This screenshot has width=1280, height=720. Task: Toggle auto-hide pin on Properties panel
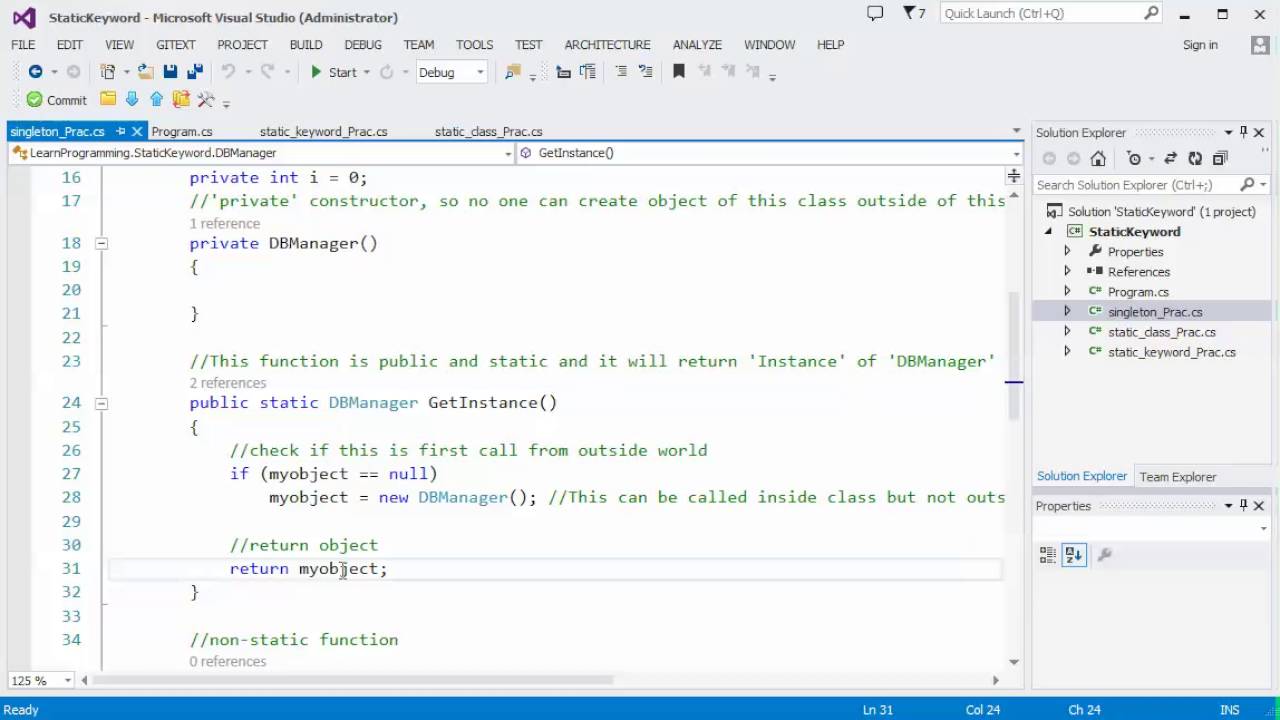pyautogui.click(x=1244, y=505)
